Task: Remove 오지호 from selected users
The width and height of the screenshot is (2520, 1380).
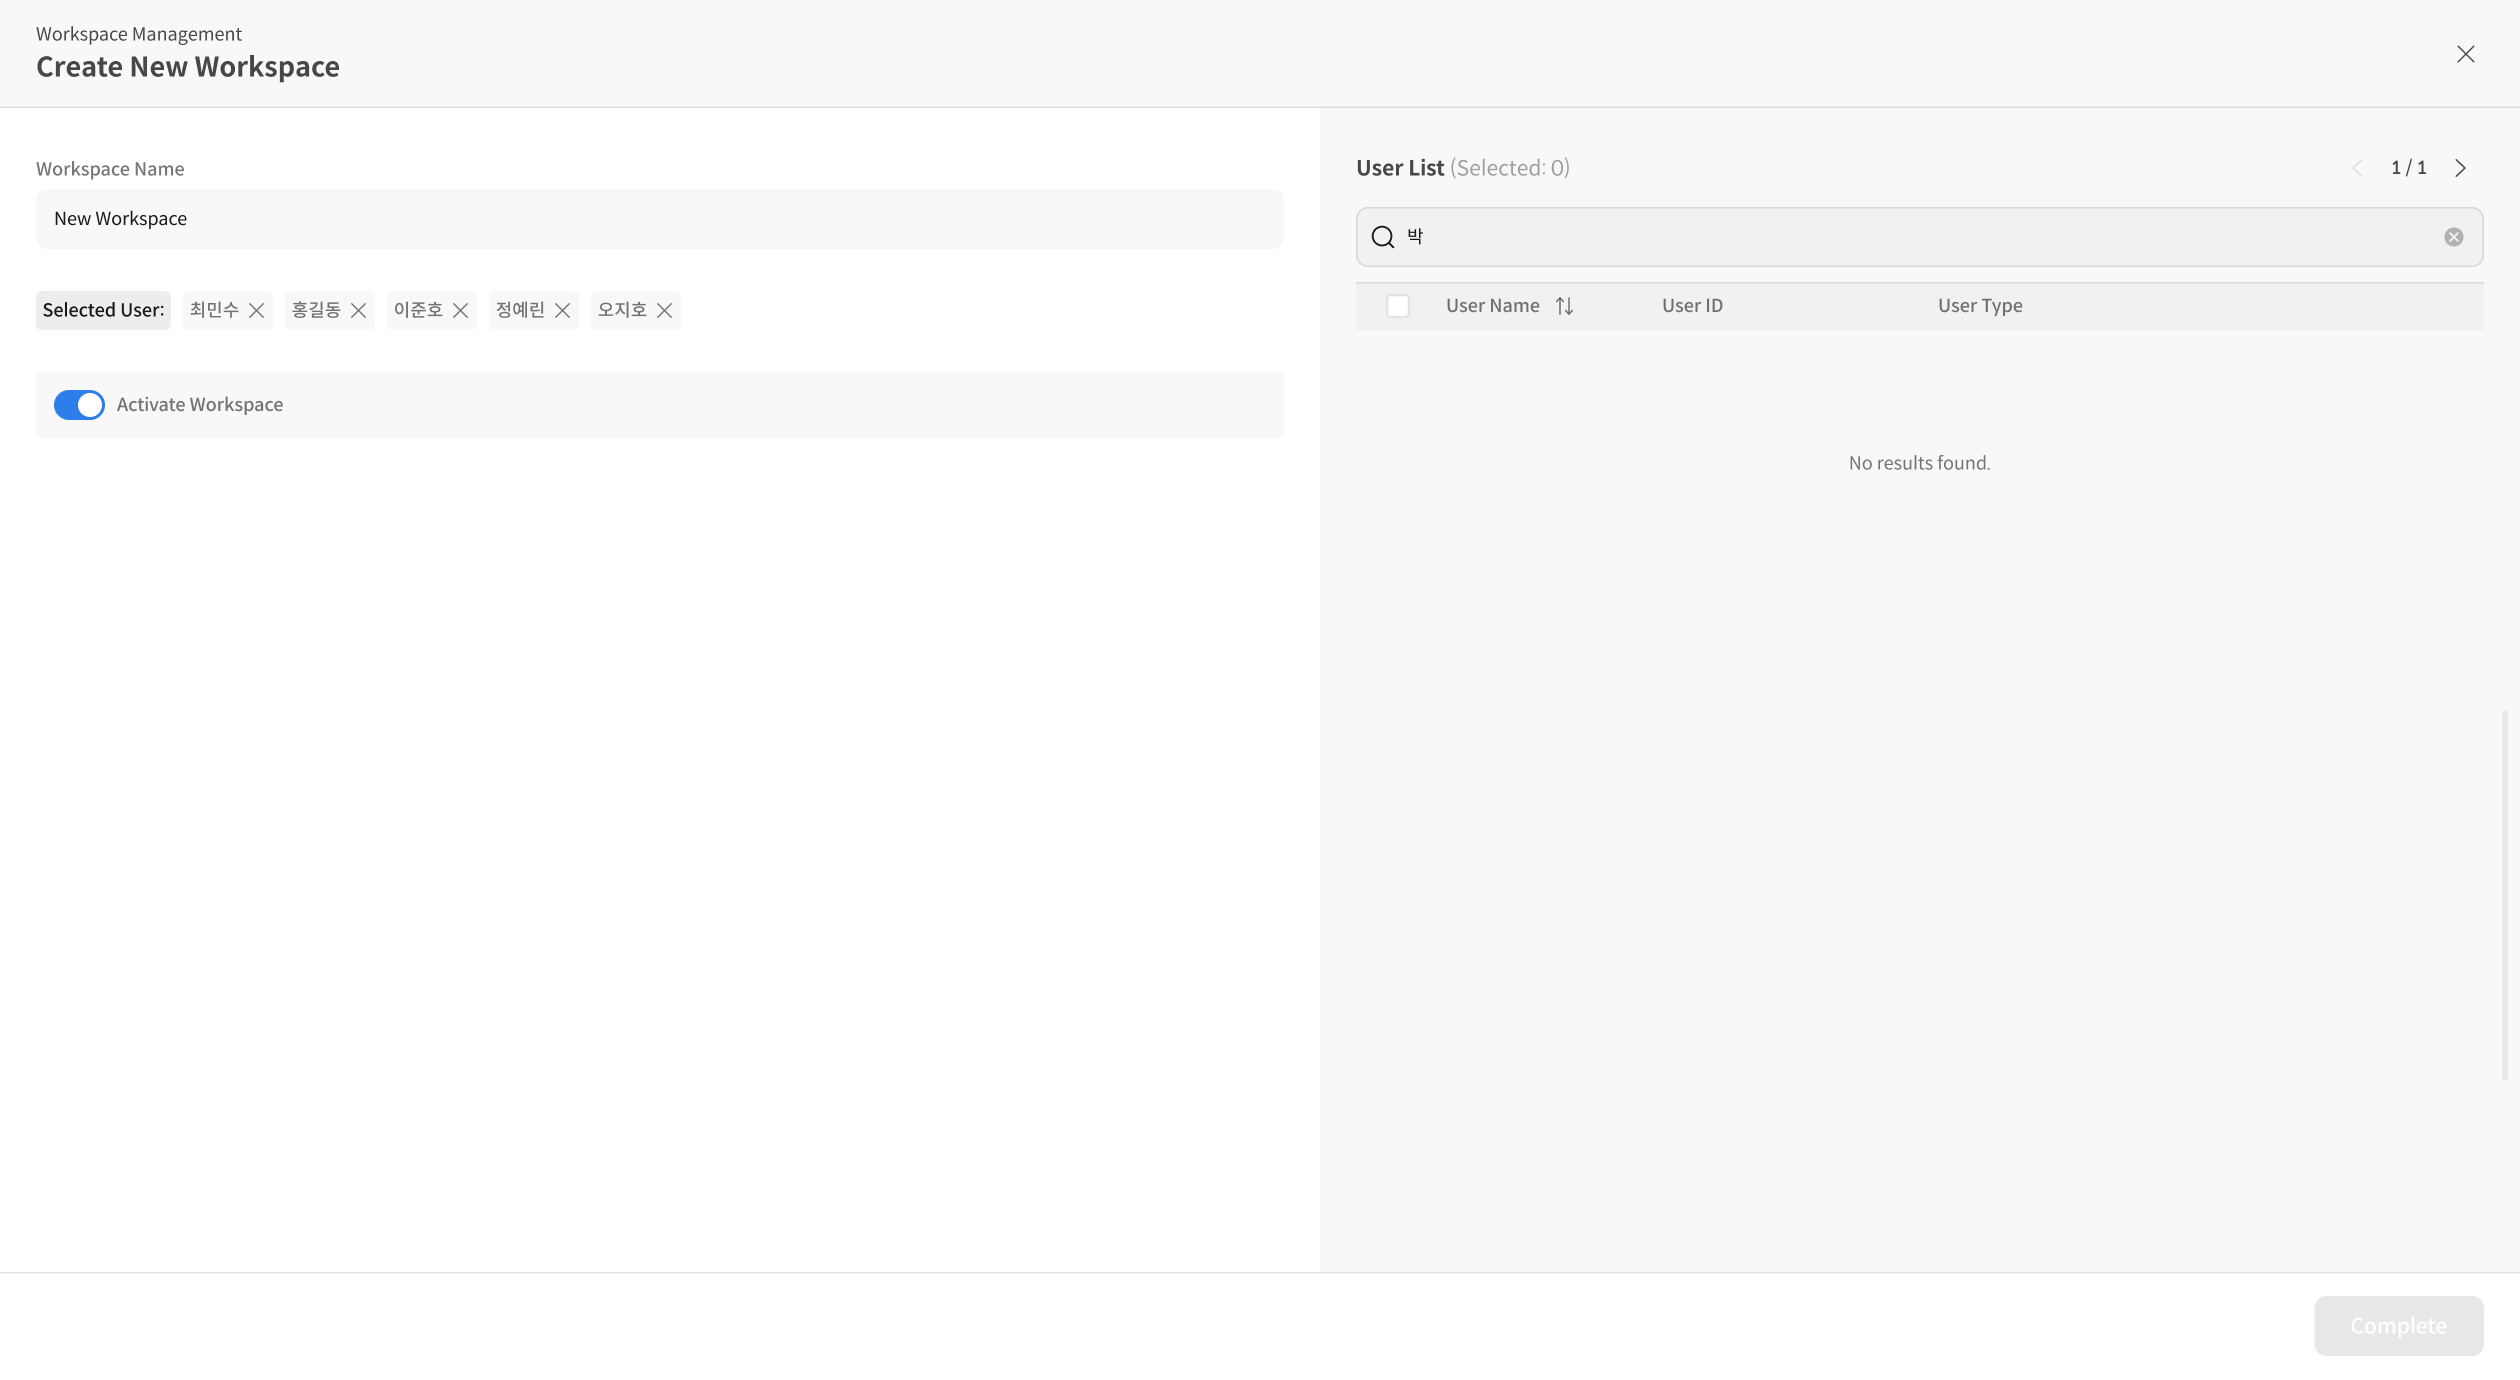Action: [665, 310]
